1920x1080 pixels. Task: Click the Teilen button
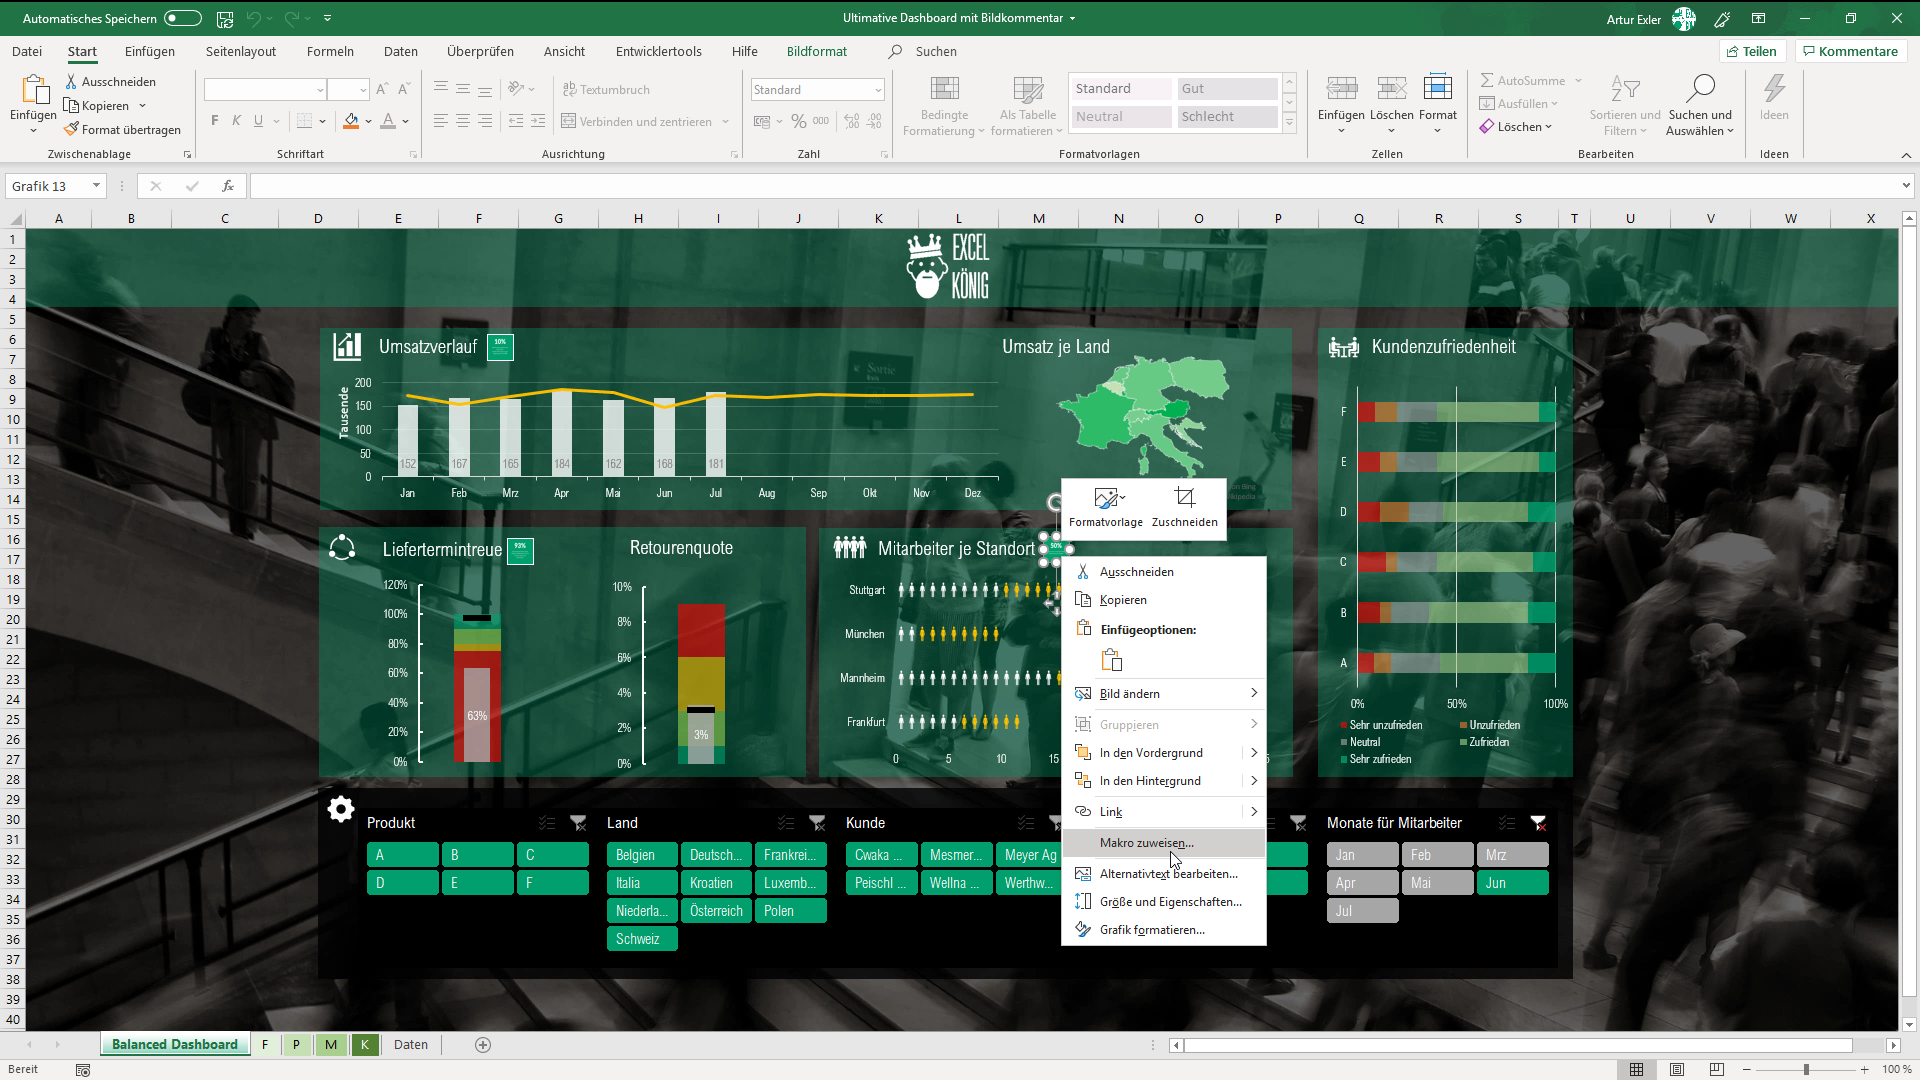tap(1753, 51)
